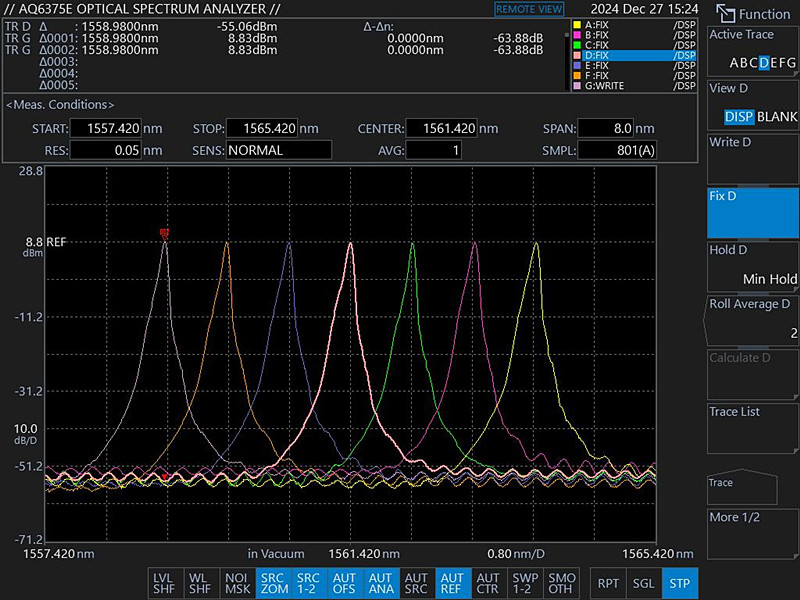Select letter D in Active Trace
This screenshot has width=800, height=600.
[764, 63]
